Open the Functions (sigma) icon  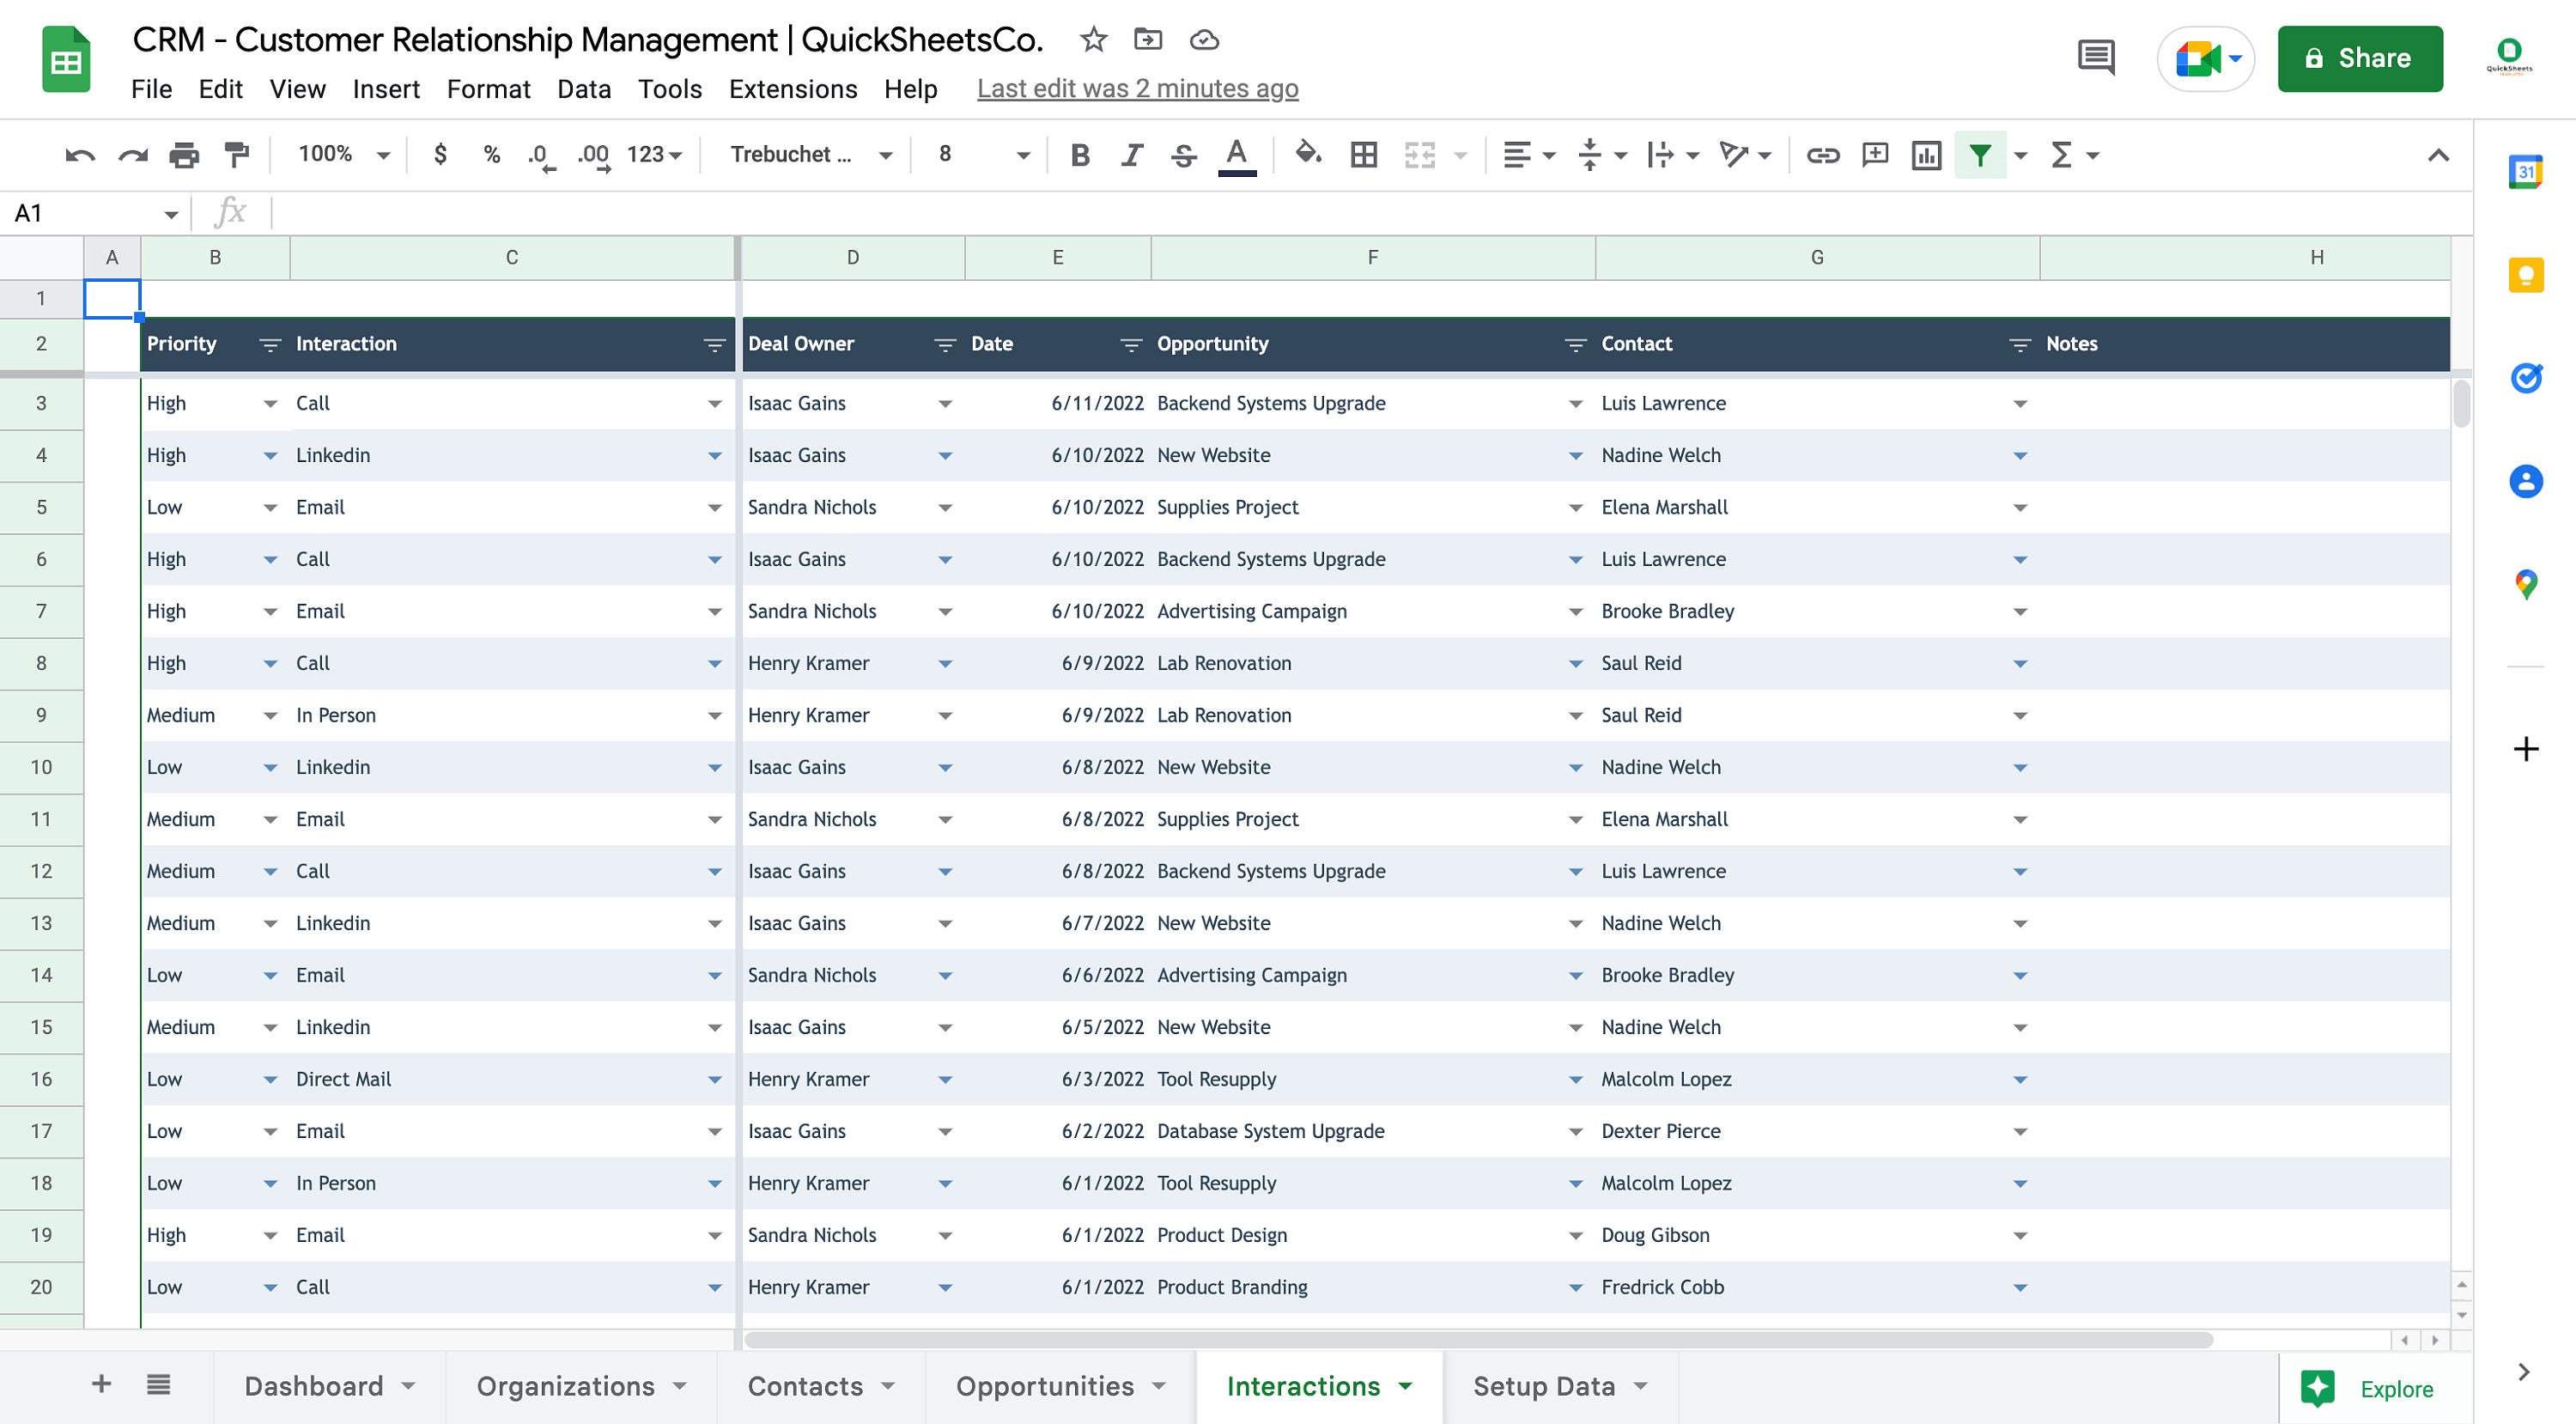[2062, 154]
